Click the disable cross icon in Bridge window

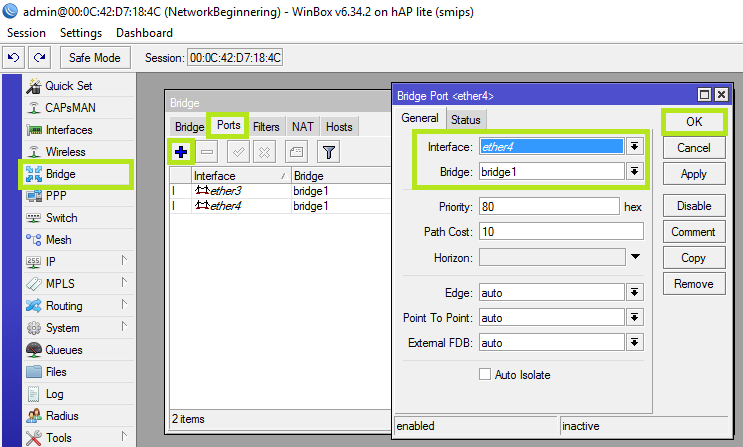click(264, 152)
